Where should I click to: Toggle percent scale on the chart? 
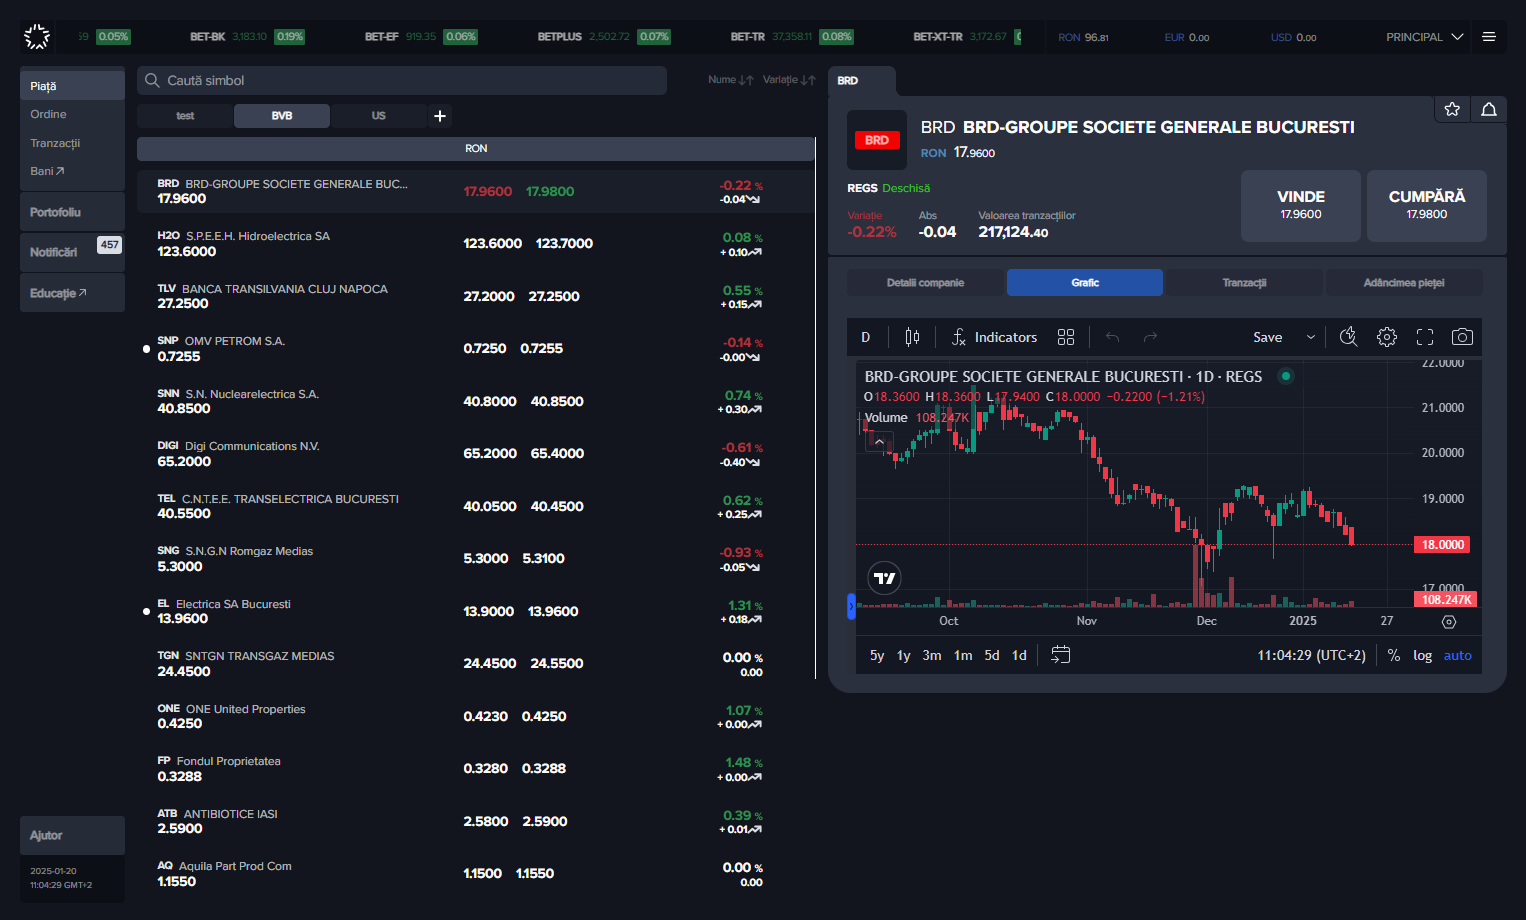pyautogui.click(x=1394, y=655)
